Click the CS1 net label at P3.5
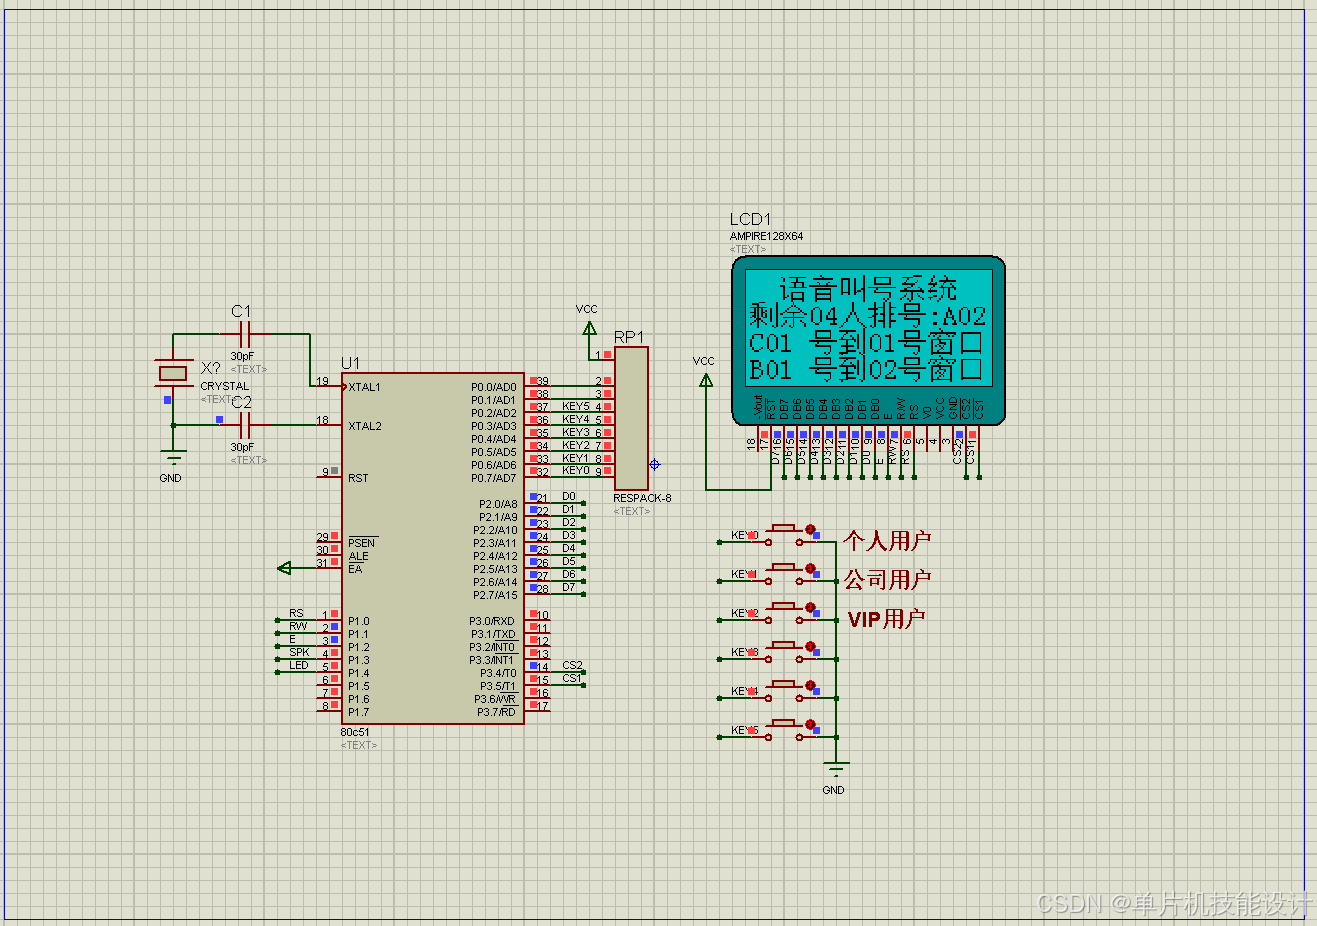 point(572,678)
